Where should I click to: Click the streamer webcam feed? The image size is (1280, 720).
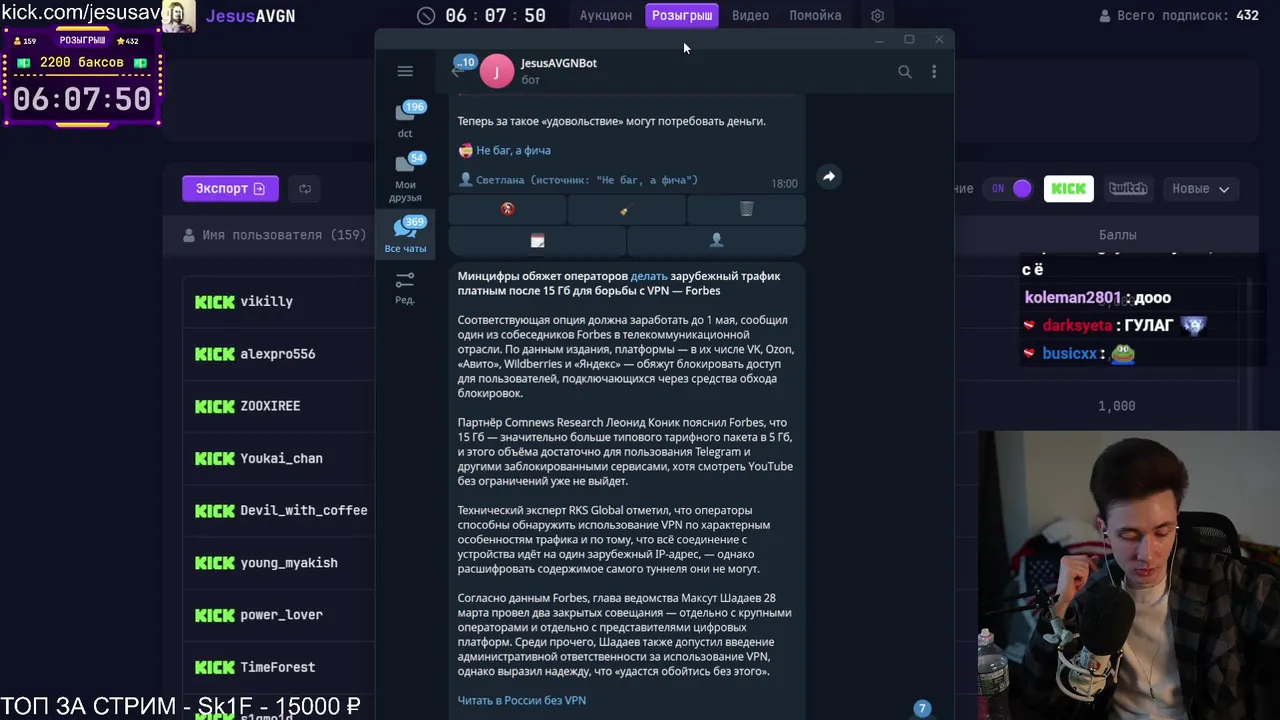pos(1129,575)
